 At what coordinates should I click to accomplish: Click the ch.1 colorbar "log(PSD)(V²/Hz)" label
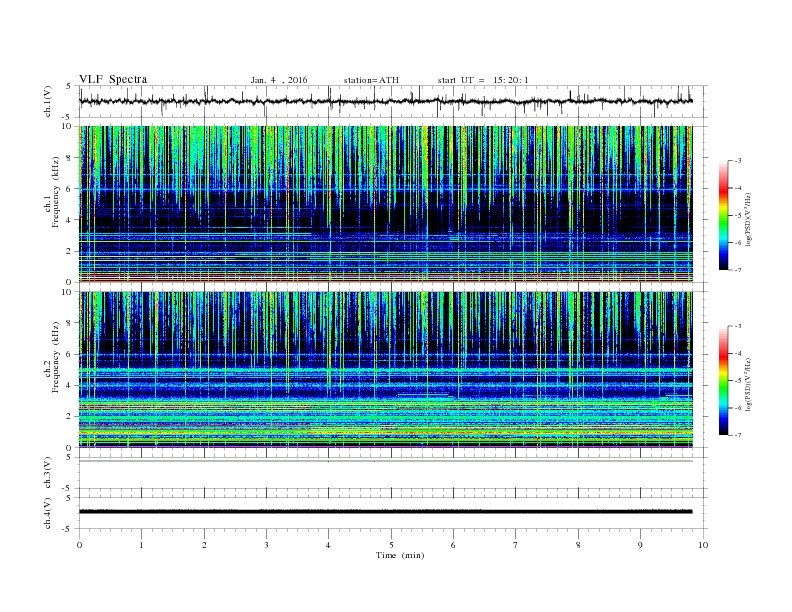[x=748, y=220]
